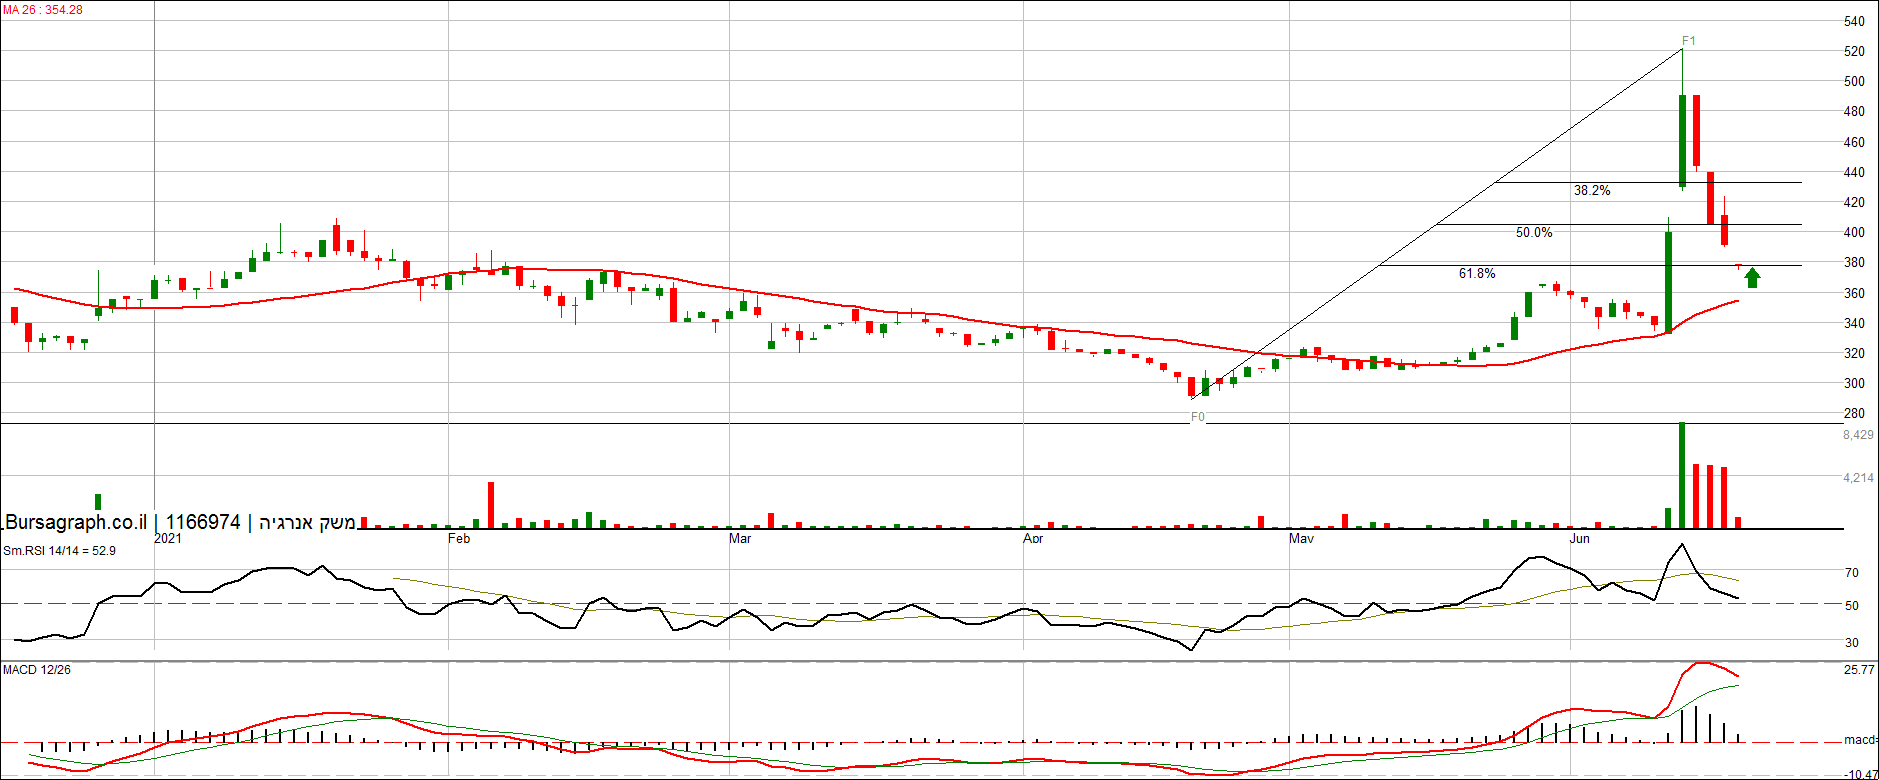The height and width of the screenshot is (780, 1879).
Task: Click the F1 Fibonacci peak marker
Action: (x=1688, y=41)
